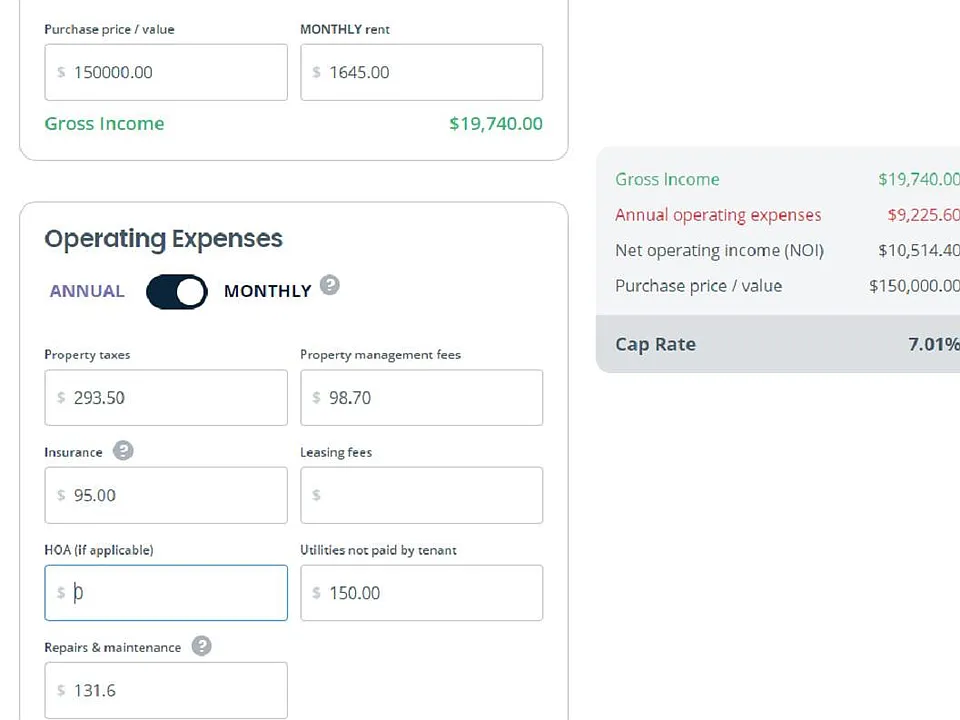Click Net operating income $10,514.40 value
The height and width of the screenshot is (720, 960).
click(918, 250)
